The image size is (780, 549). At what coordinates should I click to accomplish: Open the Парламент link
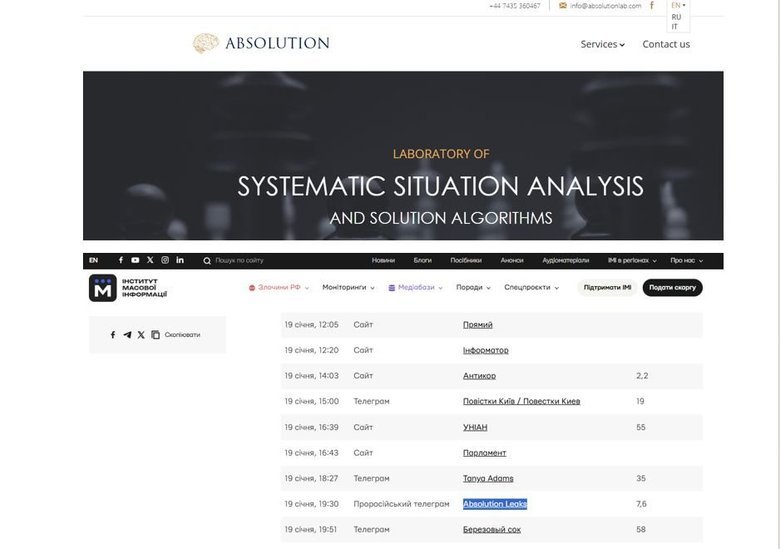[485, 453]
